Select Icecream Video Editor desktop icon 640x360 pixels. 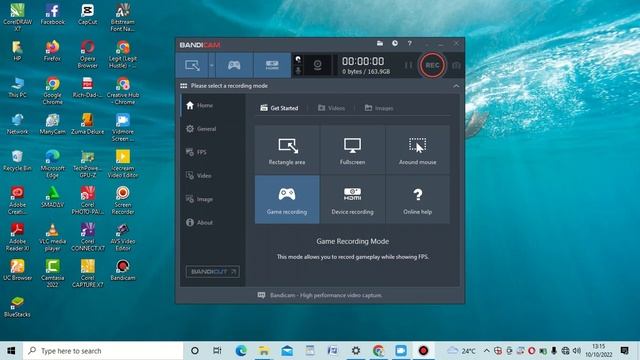122,163
